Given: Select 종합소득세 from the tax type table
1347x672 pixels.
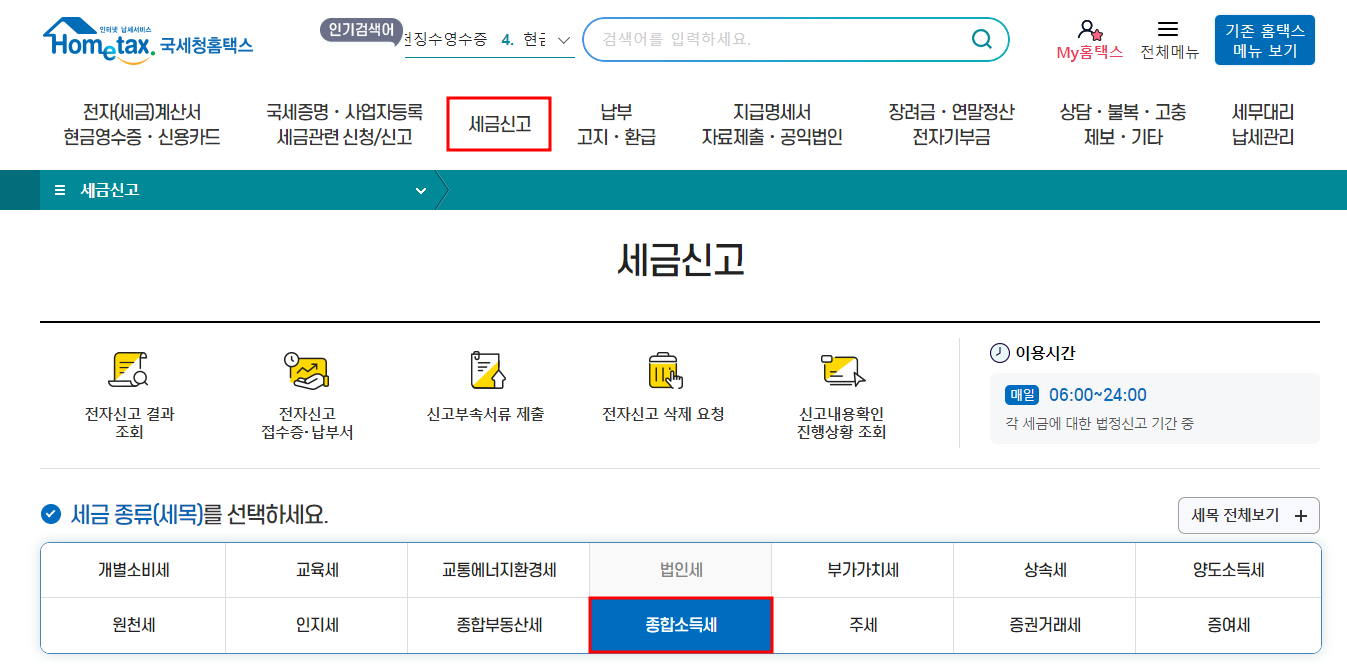Looking at the screenshot, I should pyautogui.click(x=680, y=624).
